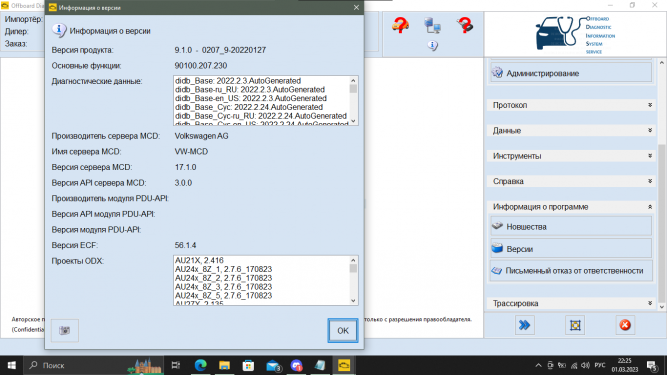The height and width of the screenshot is (375, 667).
Task: Click the red question mark help icon
Action: (x=465, y=25)
